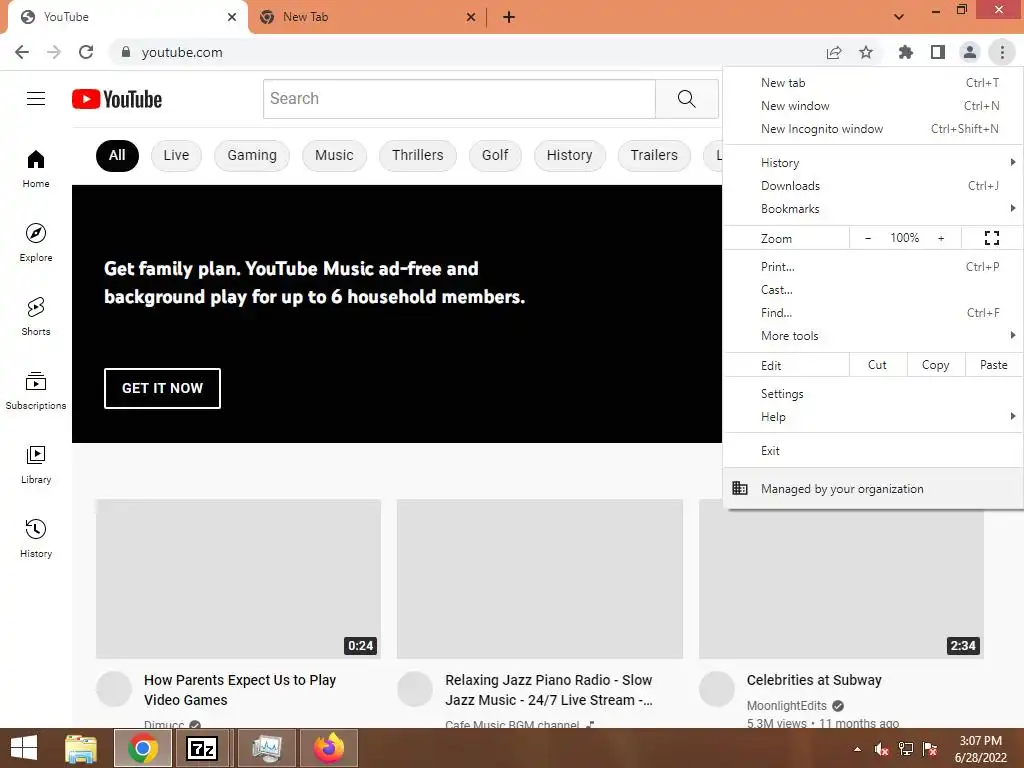Click the tab search chevron

point(899,17)
